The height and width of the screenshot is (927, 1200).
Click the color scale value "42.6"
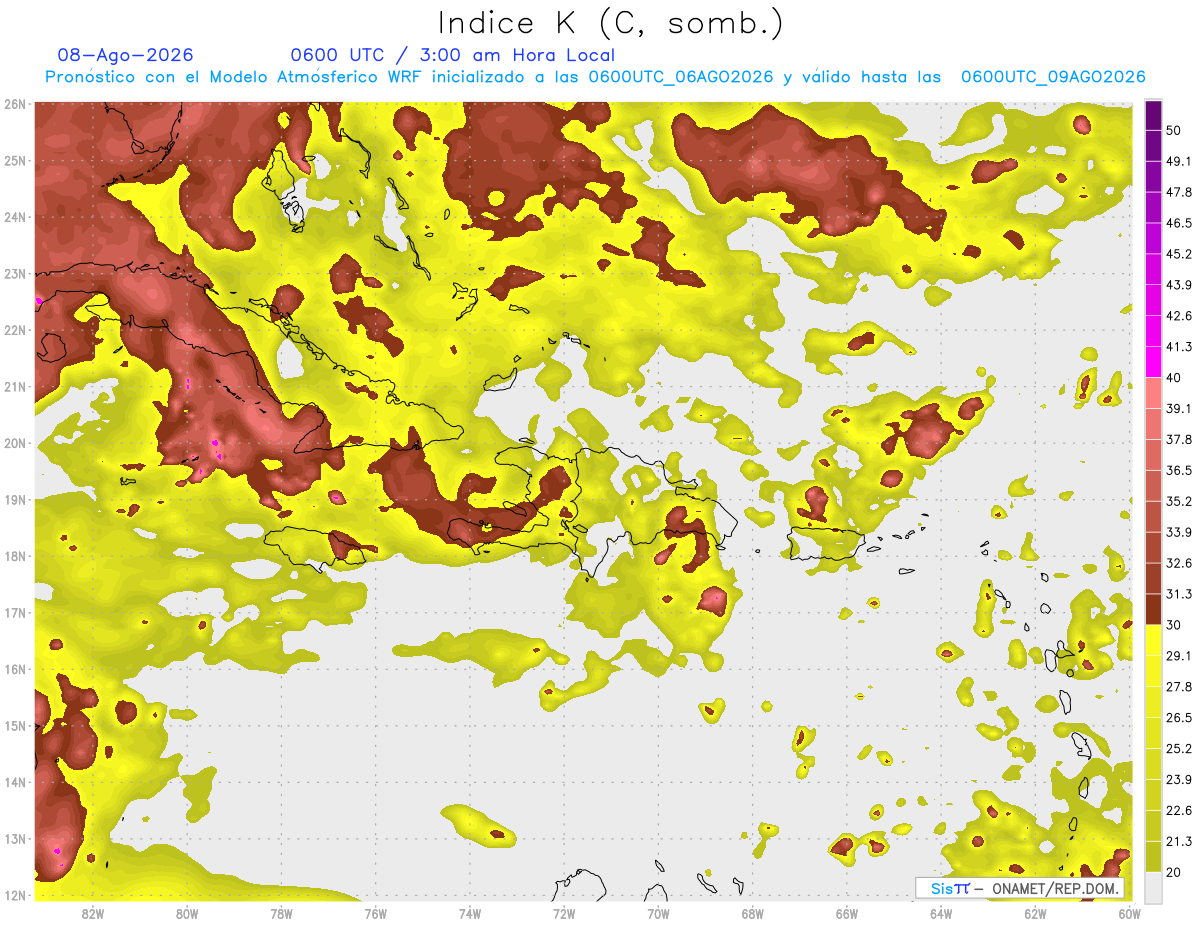point(1178,316)
